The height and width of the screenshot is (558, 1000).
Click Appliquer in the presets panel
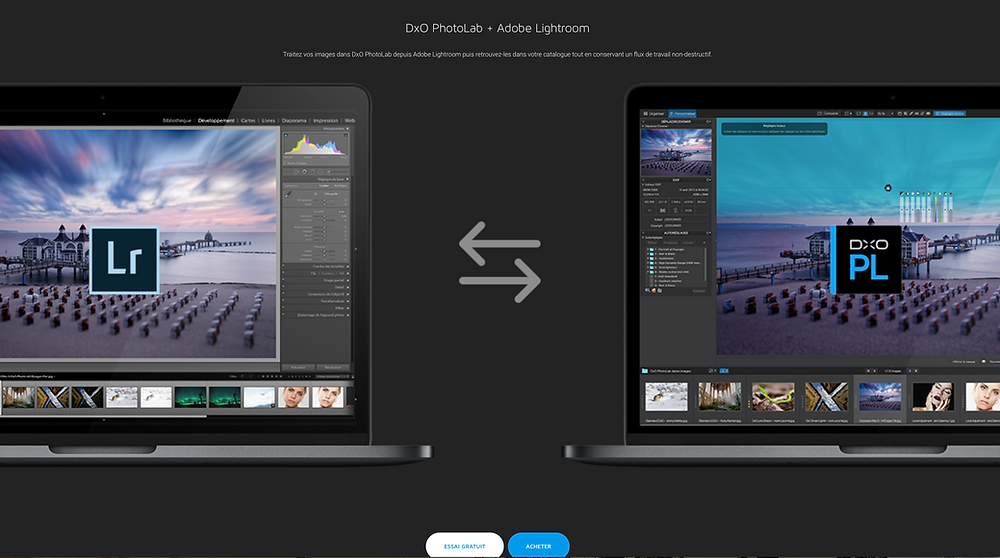point(699,291)
